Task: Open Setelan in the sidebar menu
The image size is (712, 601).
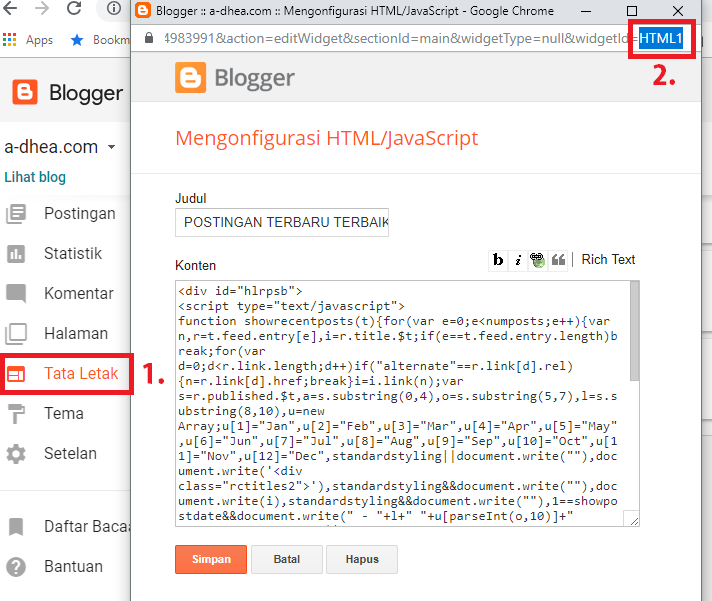Action: (x=70, y=453)
